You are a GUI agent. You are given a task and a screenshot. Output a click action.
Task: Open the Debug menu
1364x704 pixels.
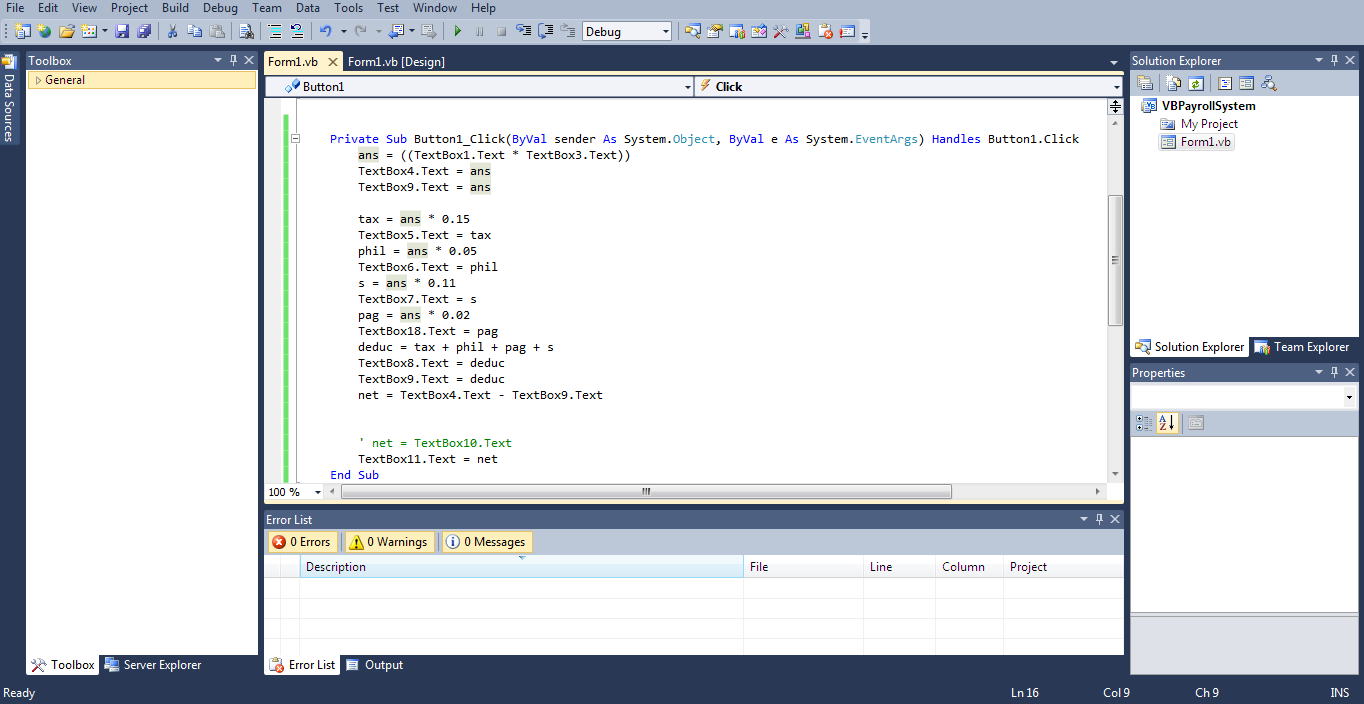click(220, 8)
